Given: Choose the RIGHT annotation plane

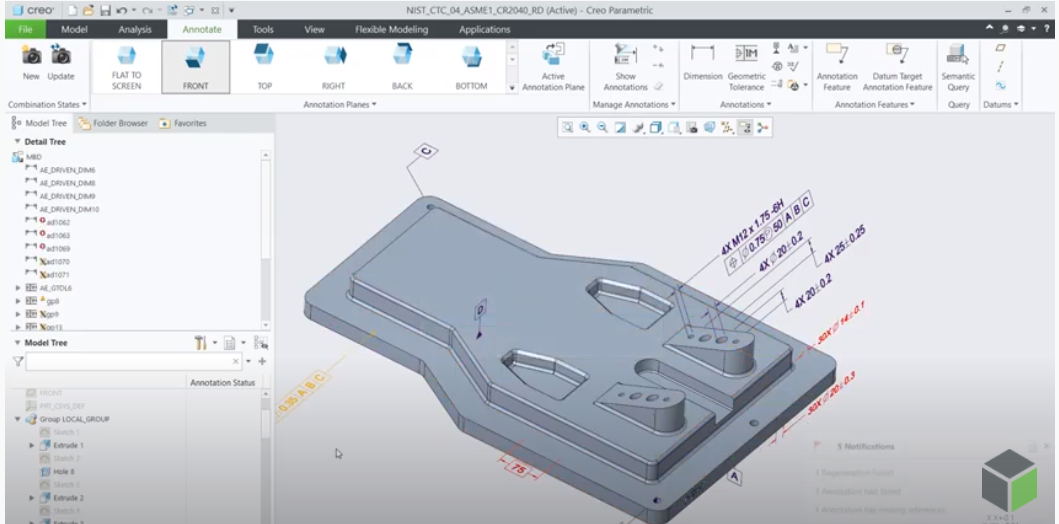Looking at the screenshot, I should 334,67.
